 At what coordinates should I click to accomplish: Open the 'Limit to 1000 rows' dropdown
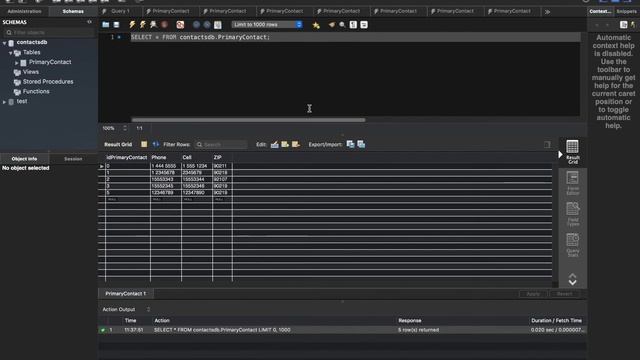267,25
